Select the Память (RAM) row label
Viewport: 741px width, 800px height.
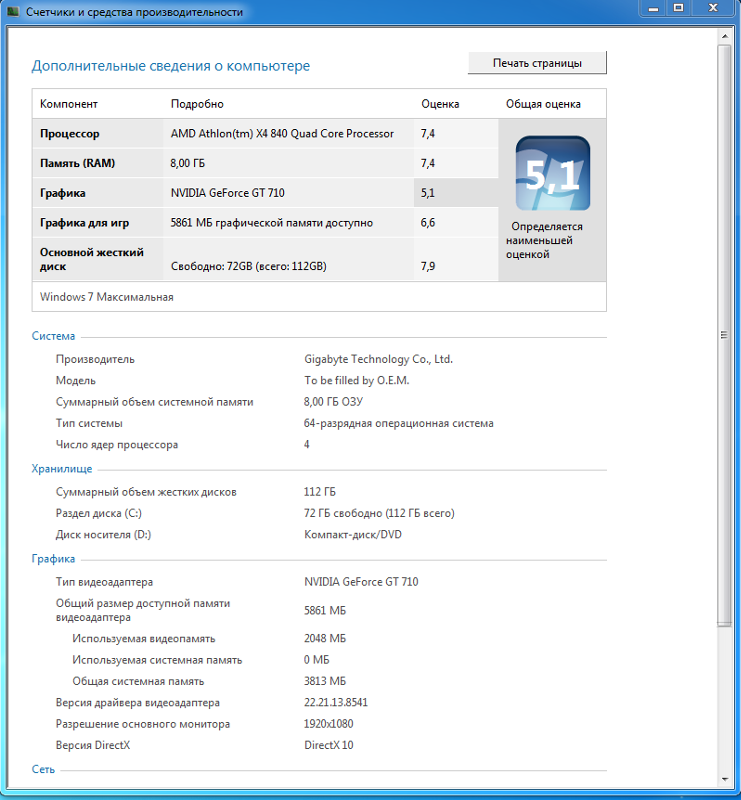coord(77,163)
